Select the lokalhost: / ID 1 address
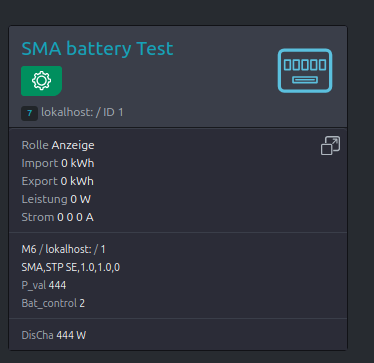 pos(82,112)
